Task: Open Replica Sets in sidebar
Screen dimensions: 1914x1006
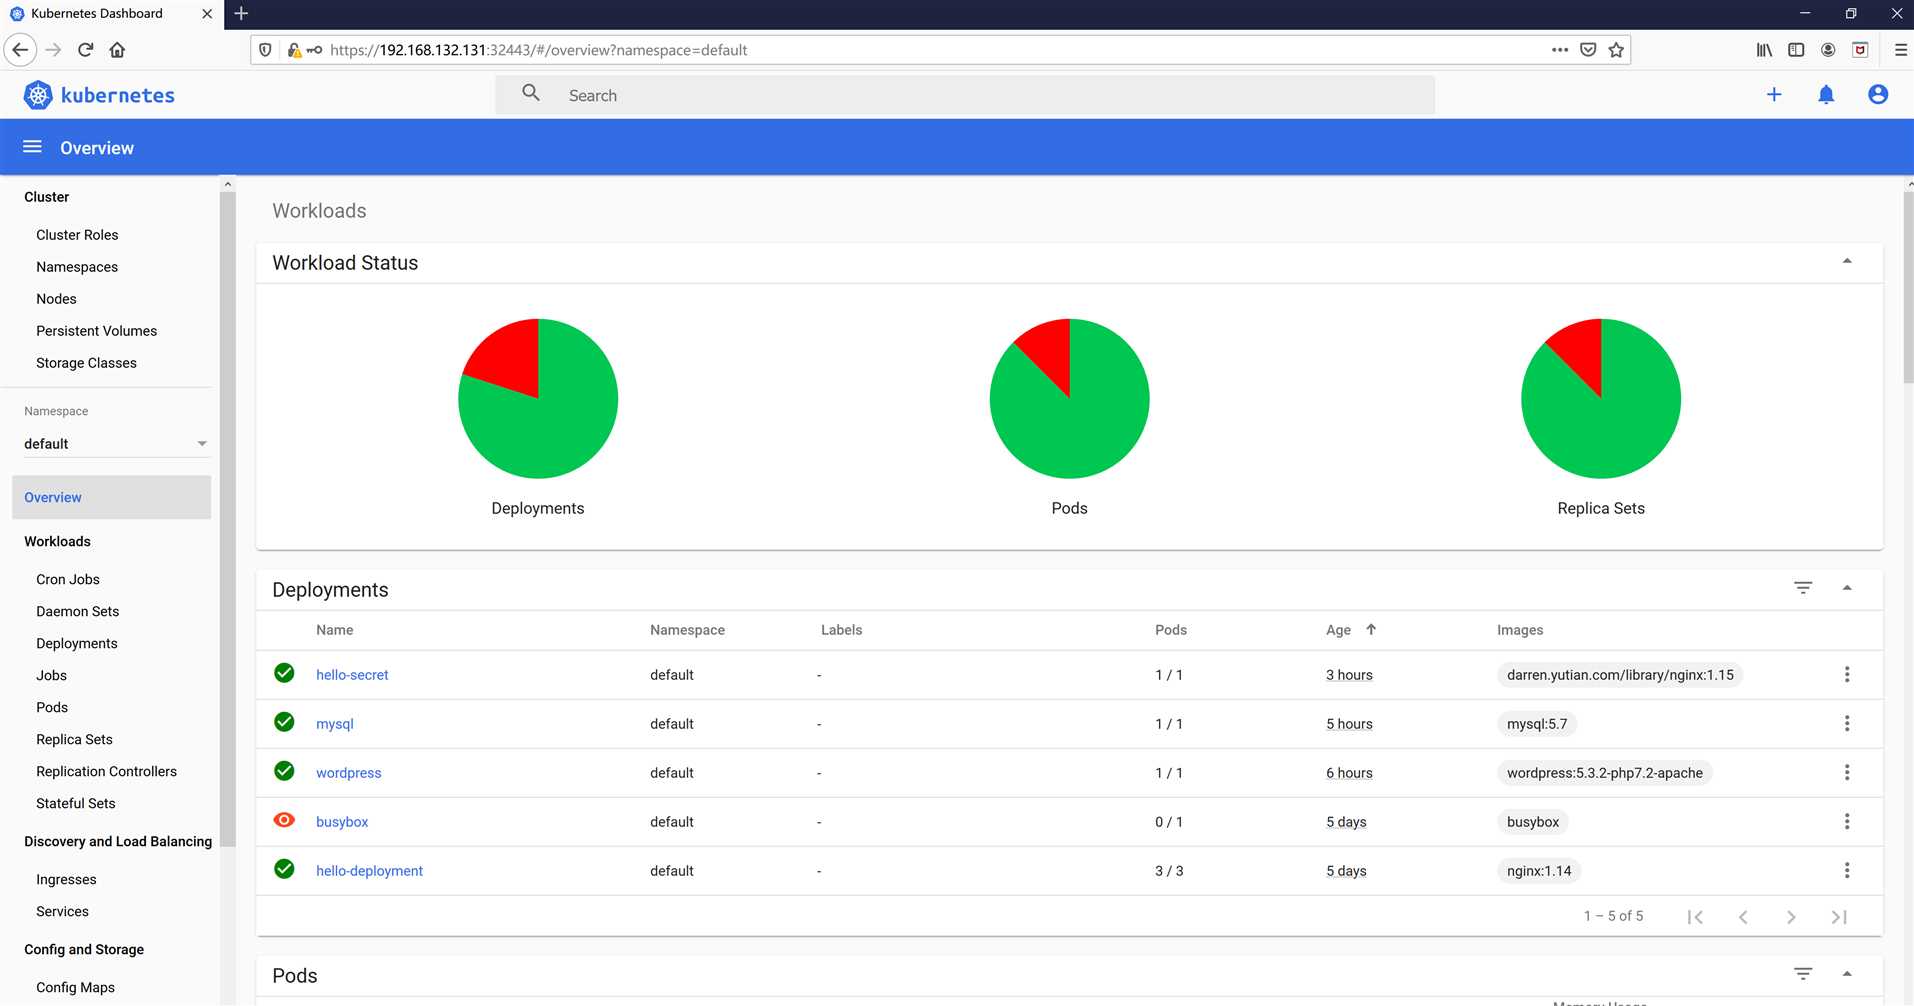Action: pos(74,739)
